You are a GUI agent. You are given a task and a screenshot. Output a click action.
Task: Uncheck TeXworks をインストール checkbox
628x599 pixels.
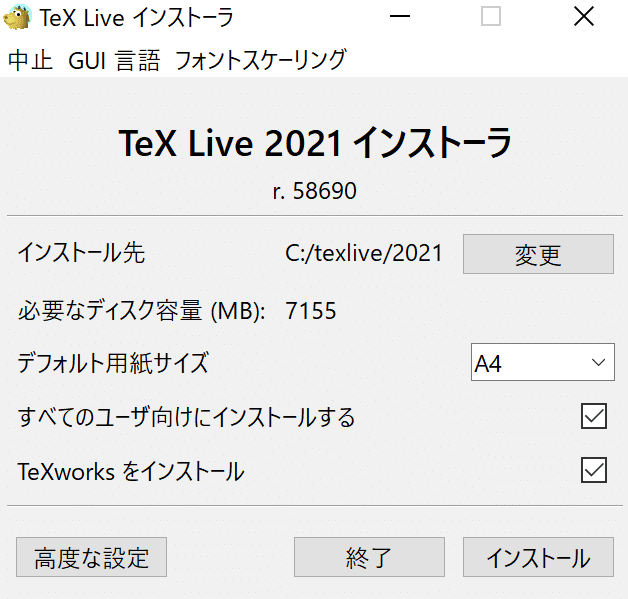click(x=594, y=470)
